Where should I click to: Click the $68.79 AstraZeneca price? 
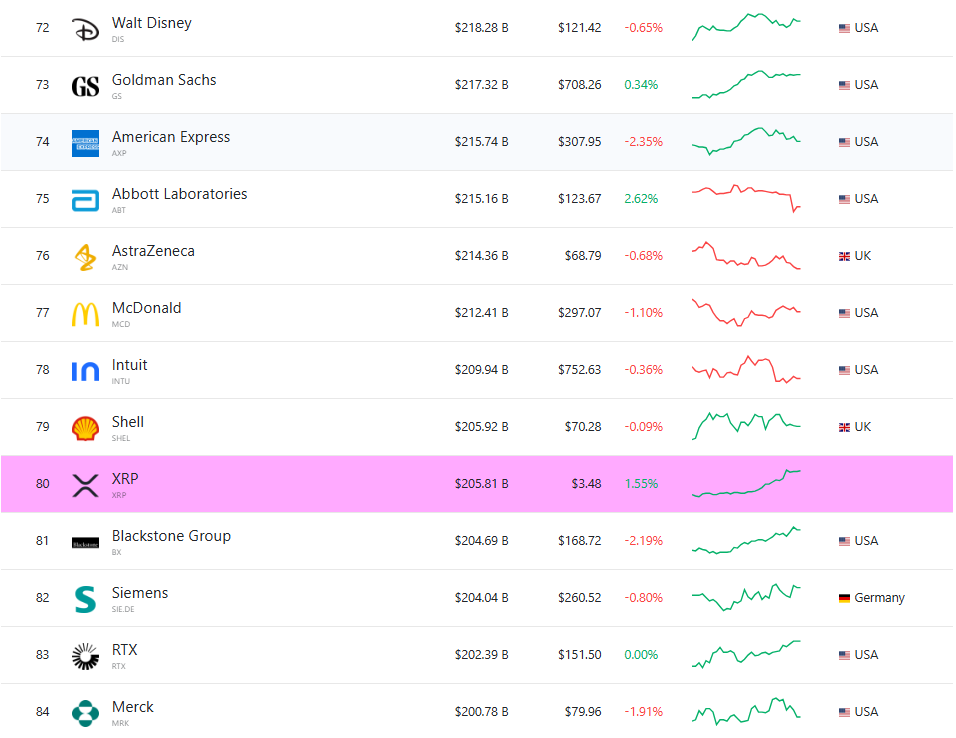[583, 256]
